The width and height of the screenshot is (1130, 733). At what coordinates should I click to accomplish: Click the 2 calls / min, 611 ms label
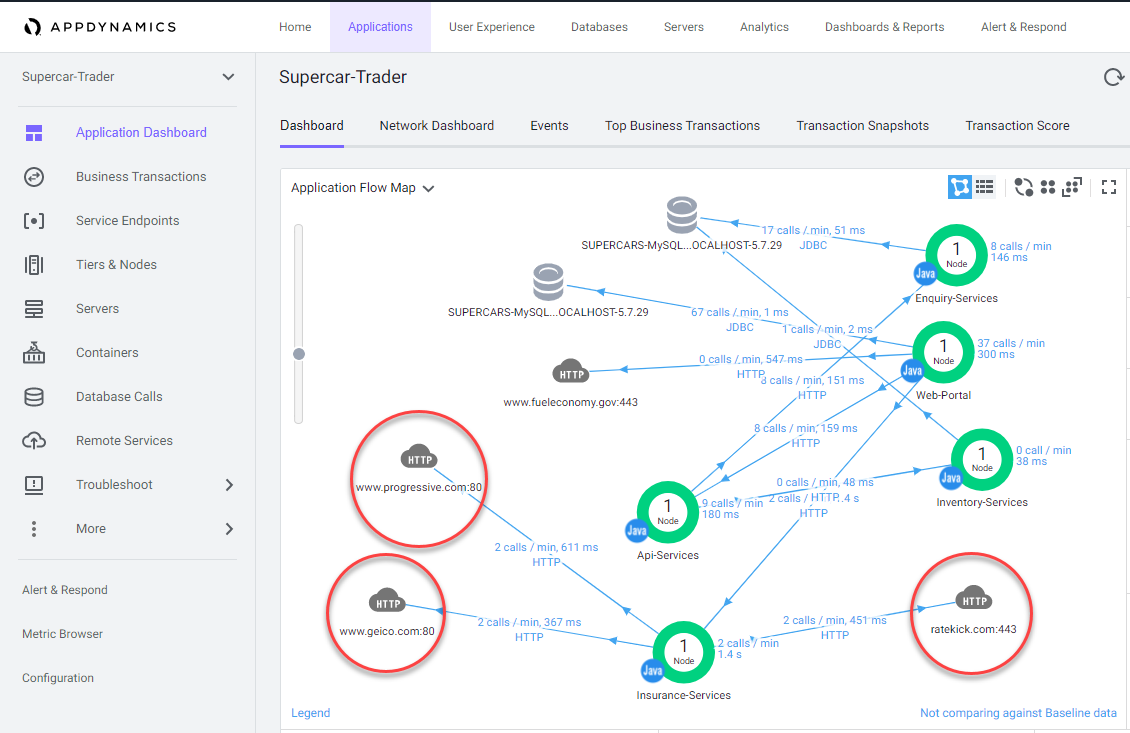pos(546,547)
